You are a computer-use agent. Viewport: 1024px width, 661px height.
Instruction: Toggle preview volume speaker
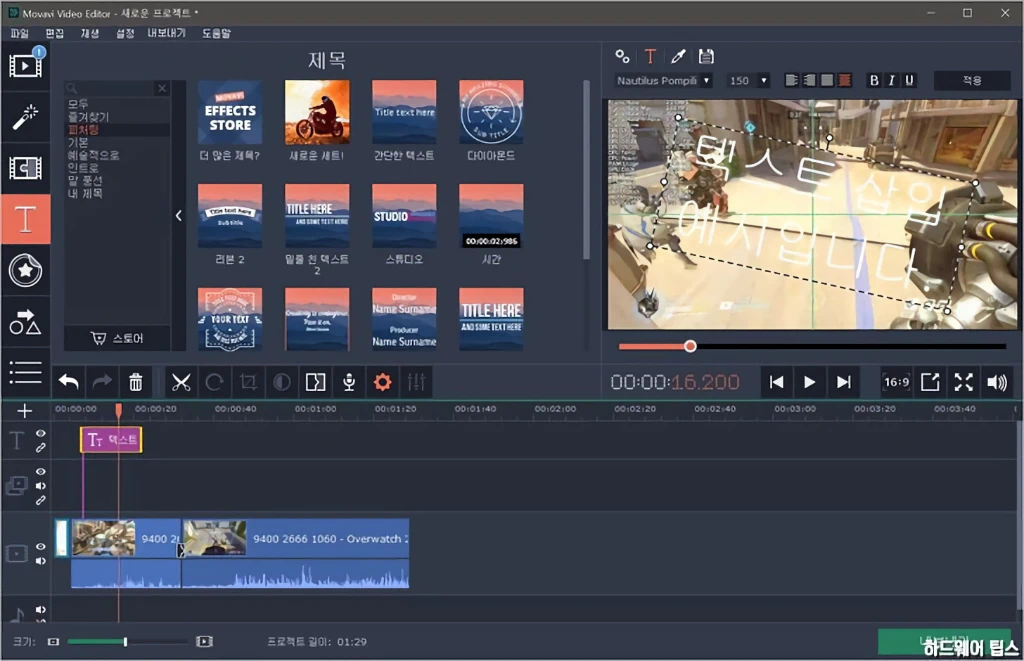[x=997, y=382]
